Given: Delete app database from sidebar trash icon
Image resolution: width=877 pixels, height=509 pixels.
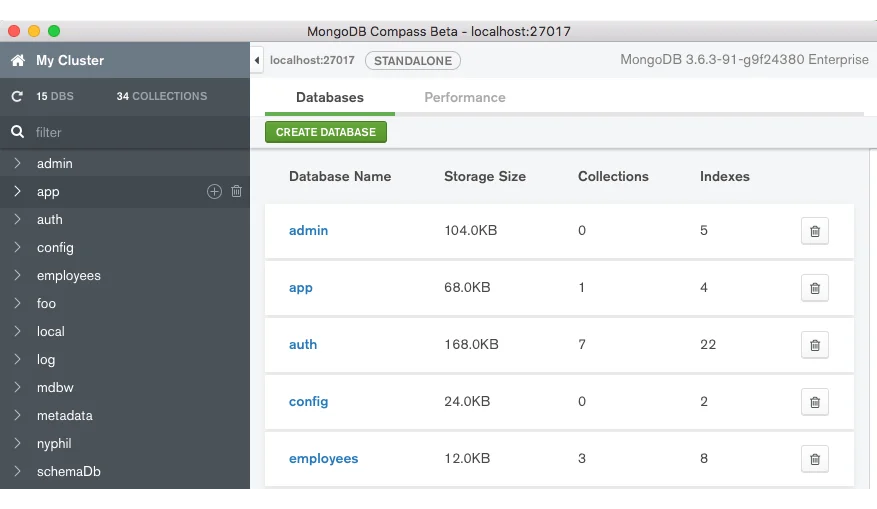Looking at the screenshot, I should [x=237, y=191].
